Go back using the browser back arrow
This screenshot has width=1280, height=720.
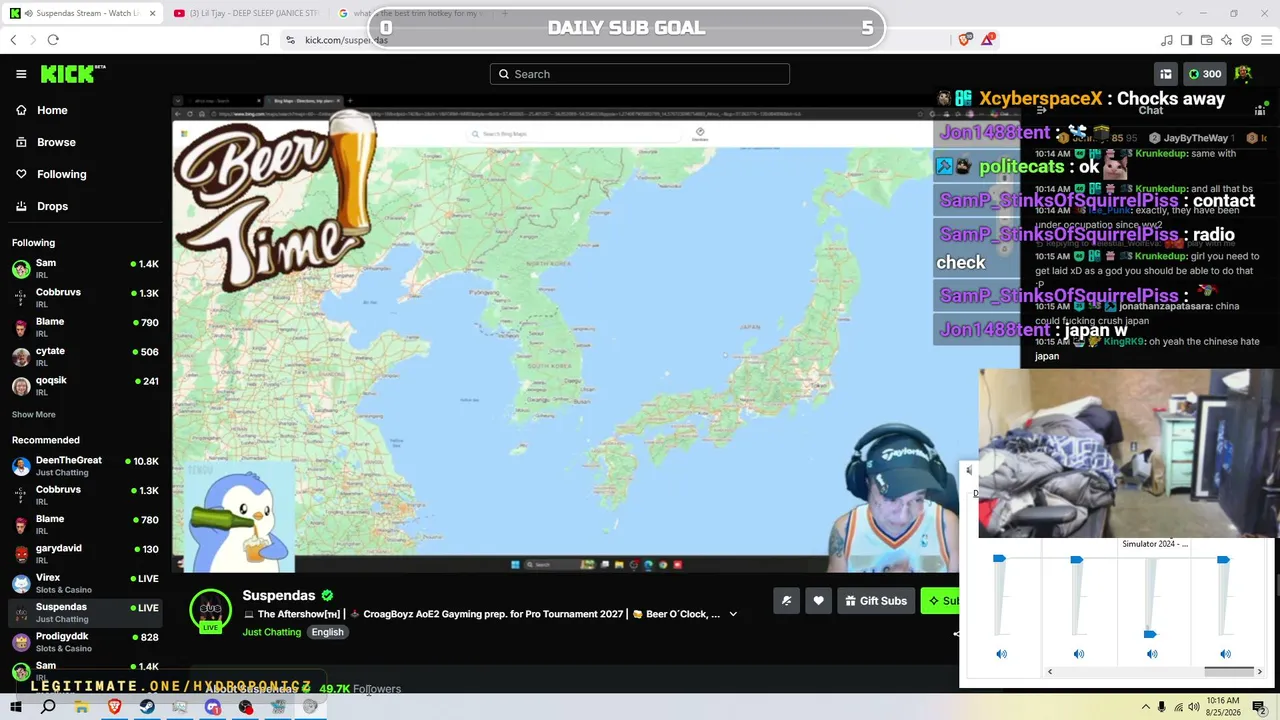click(x=13, y=40)
